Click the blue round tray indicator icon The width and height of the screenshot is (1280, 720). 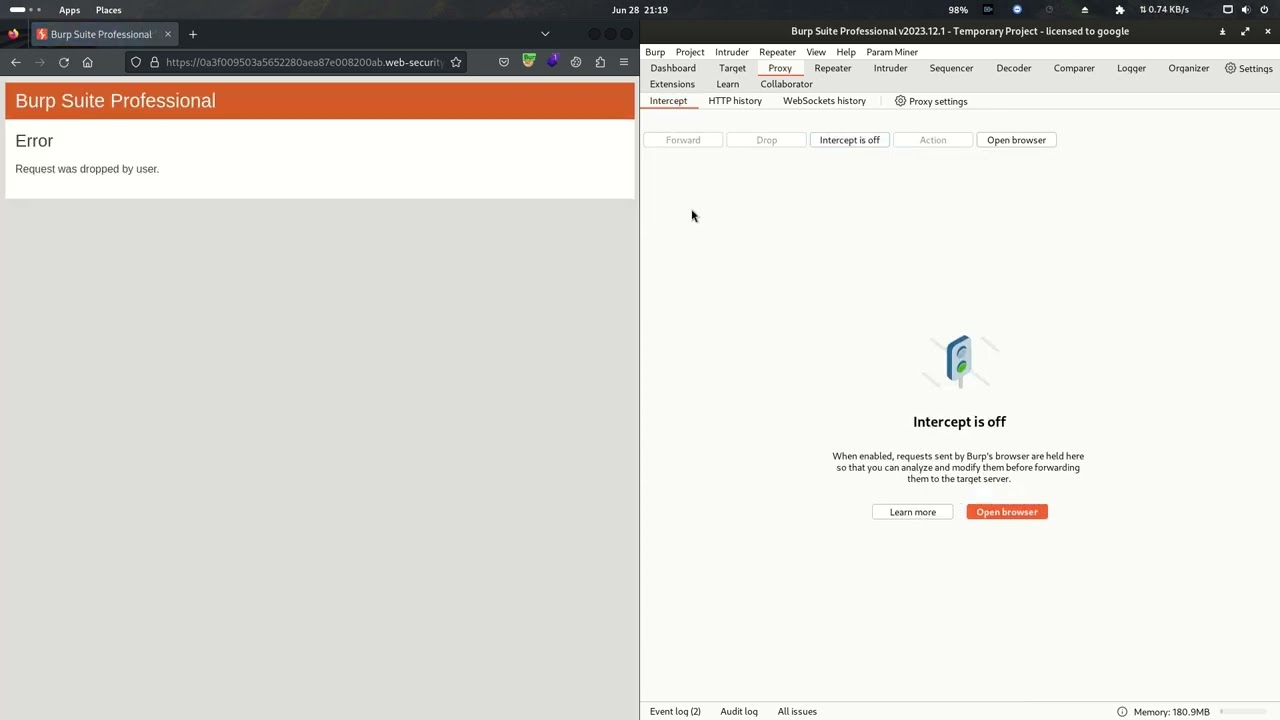[x=1017, y=10]
